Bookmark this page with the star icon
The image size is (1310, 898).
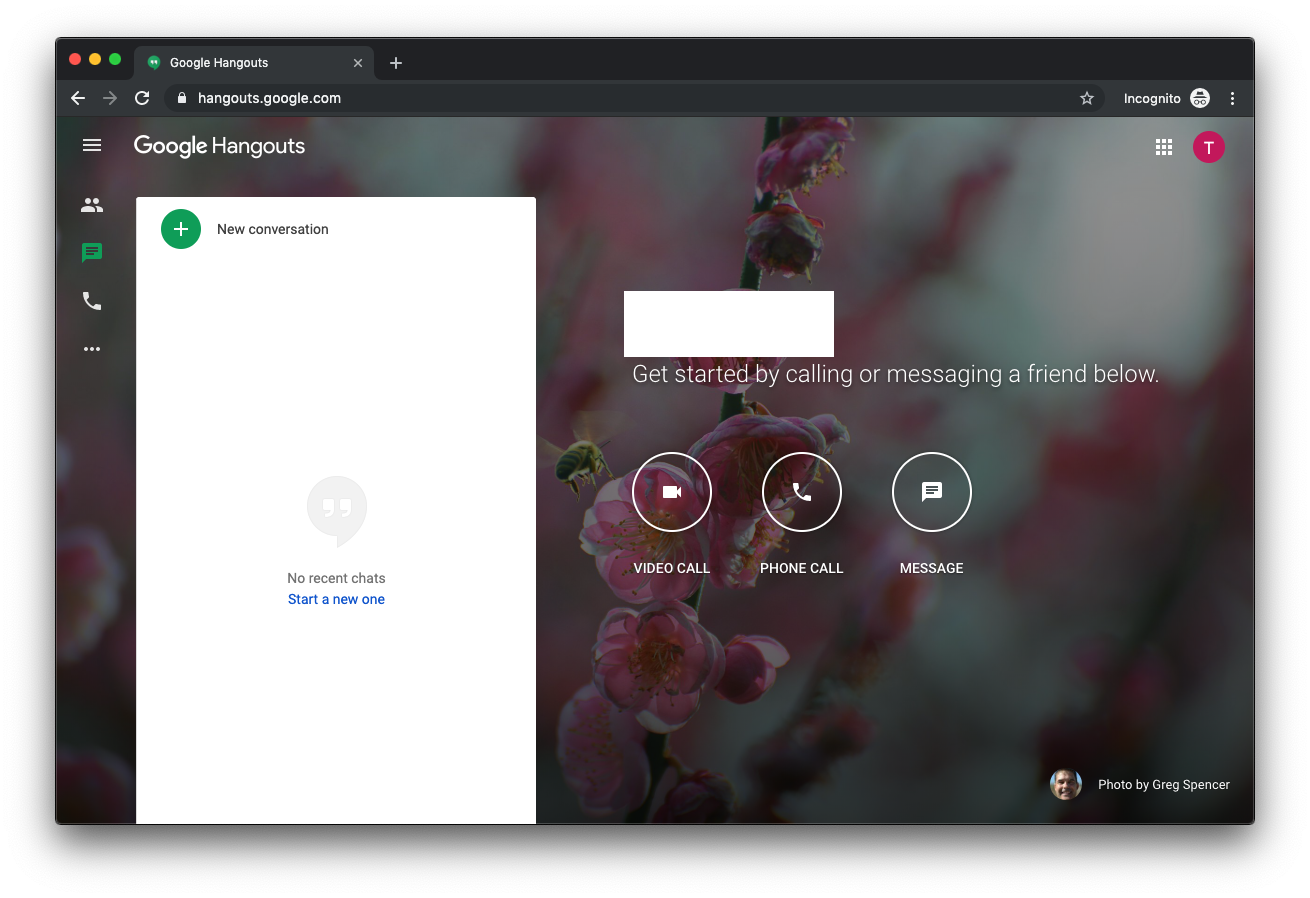click(1087, 98)
